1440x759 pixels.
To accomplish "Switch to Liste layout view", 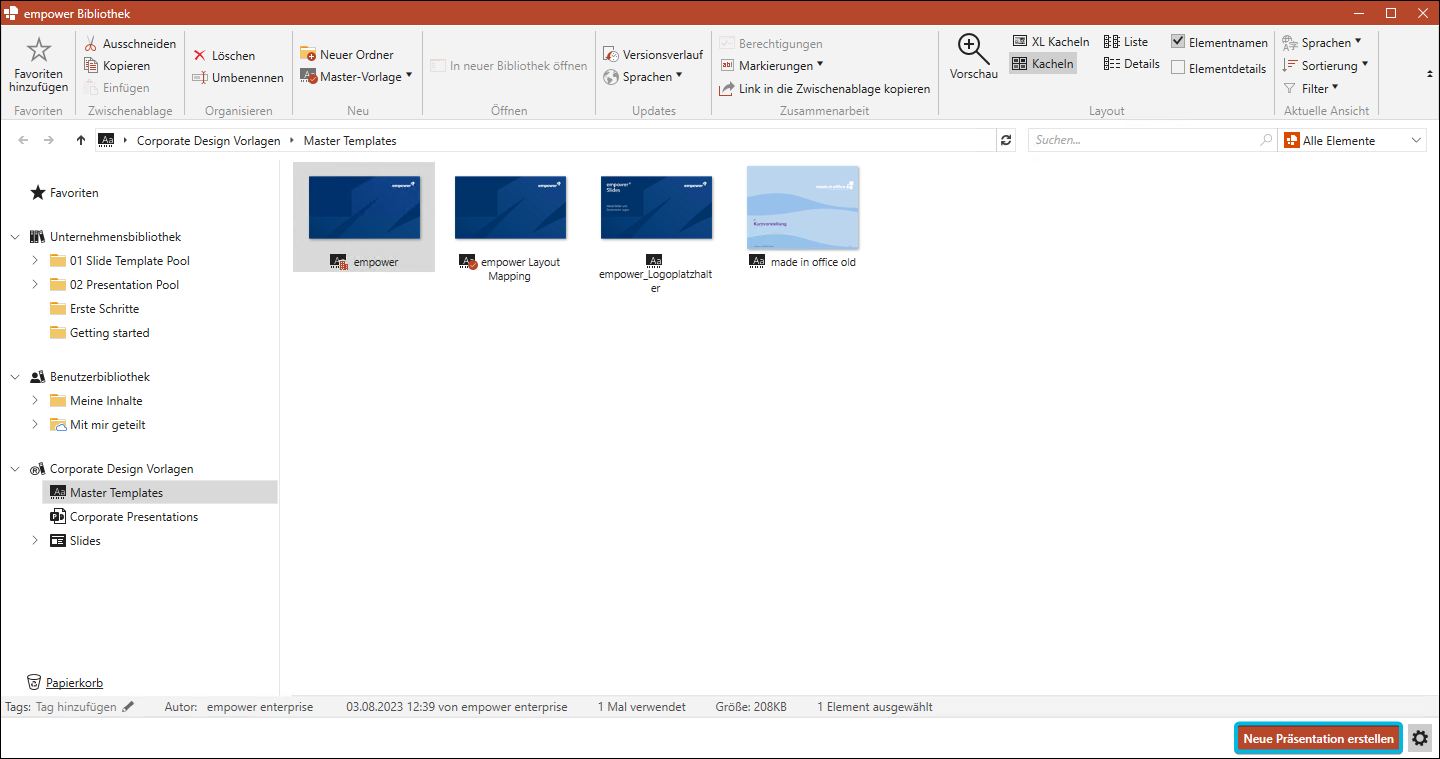I will (1126, 42).
